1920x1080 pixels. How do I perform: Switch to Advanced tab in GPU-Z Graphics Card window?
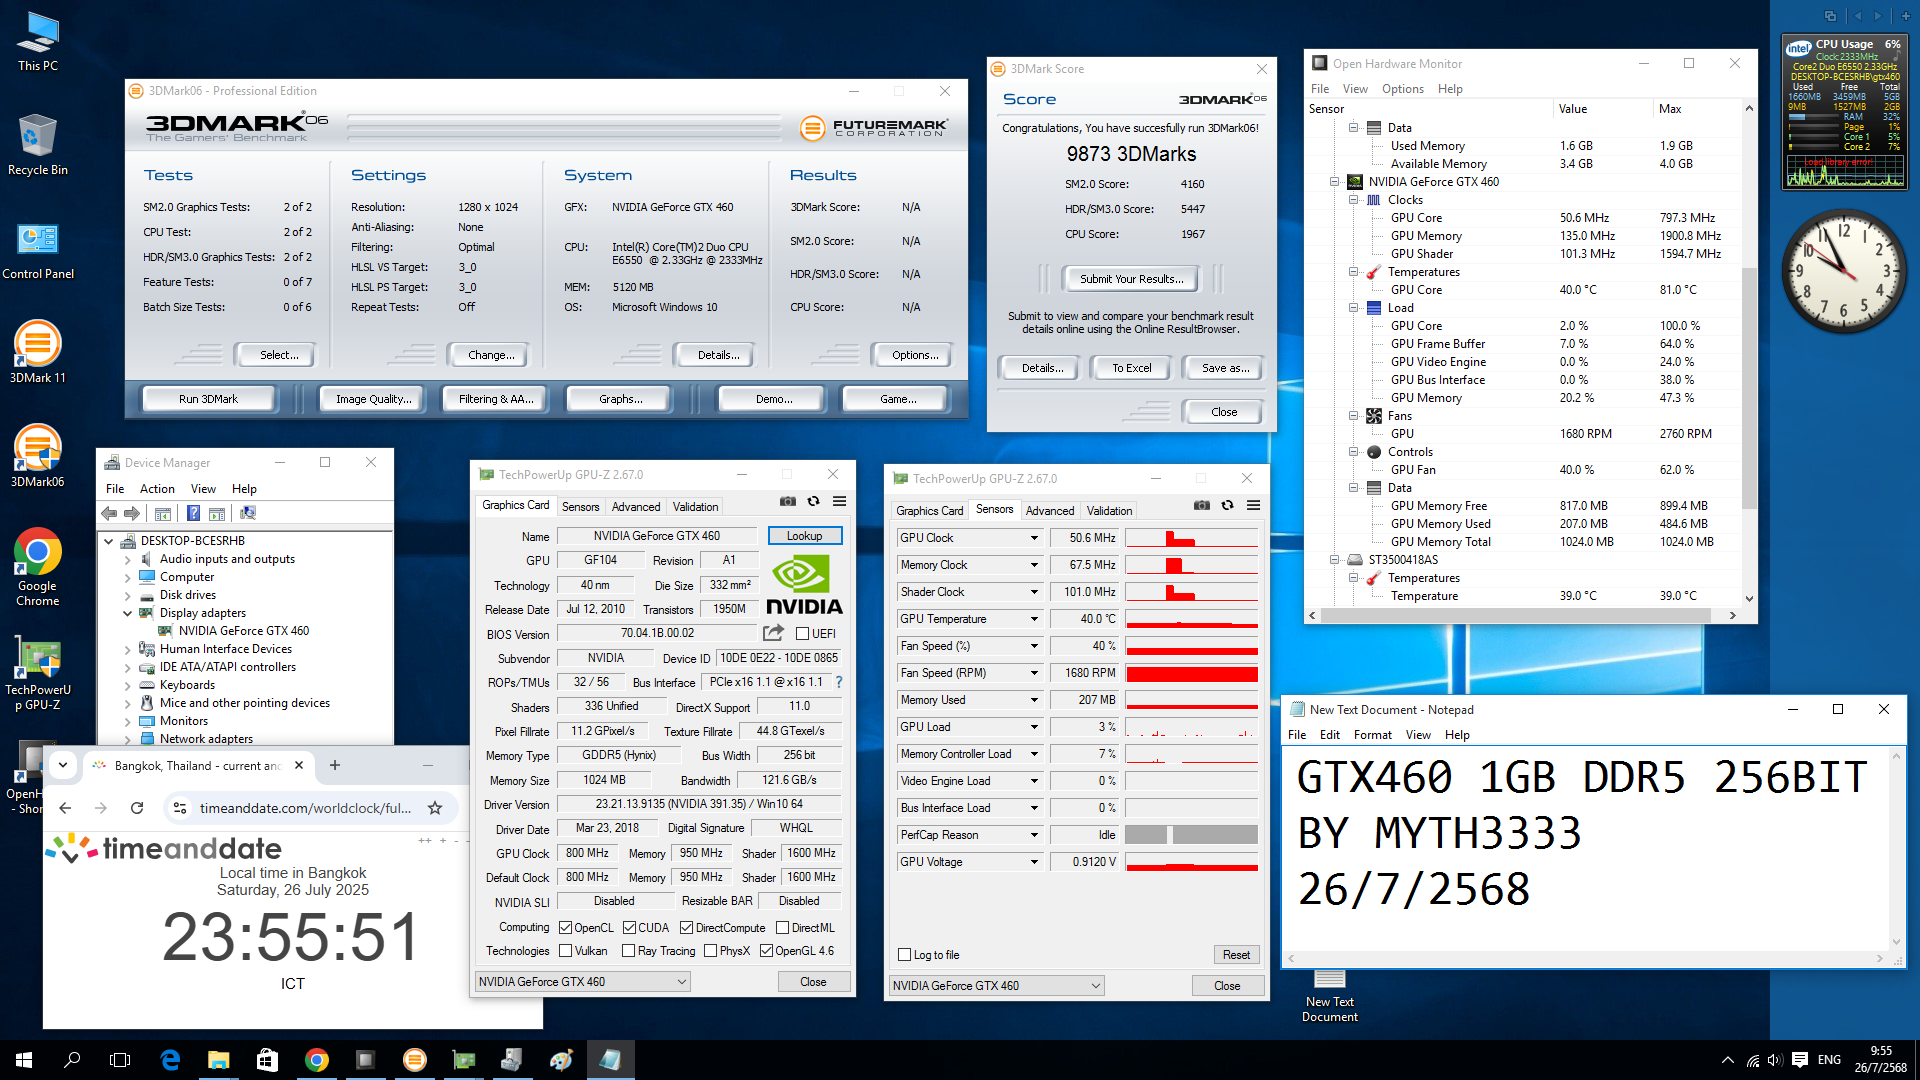[x=636, y=507]
